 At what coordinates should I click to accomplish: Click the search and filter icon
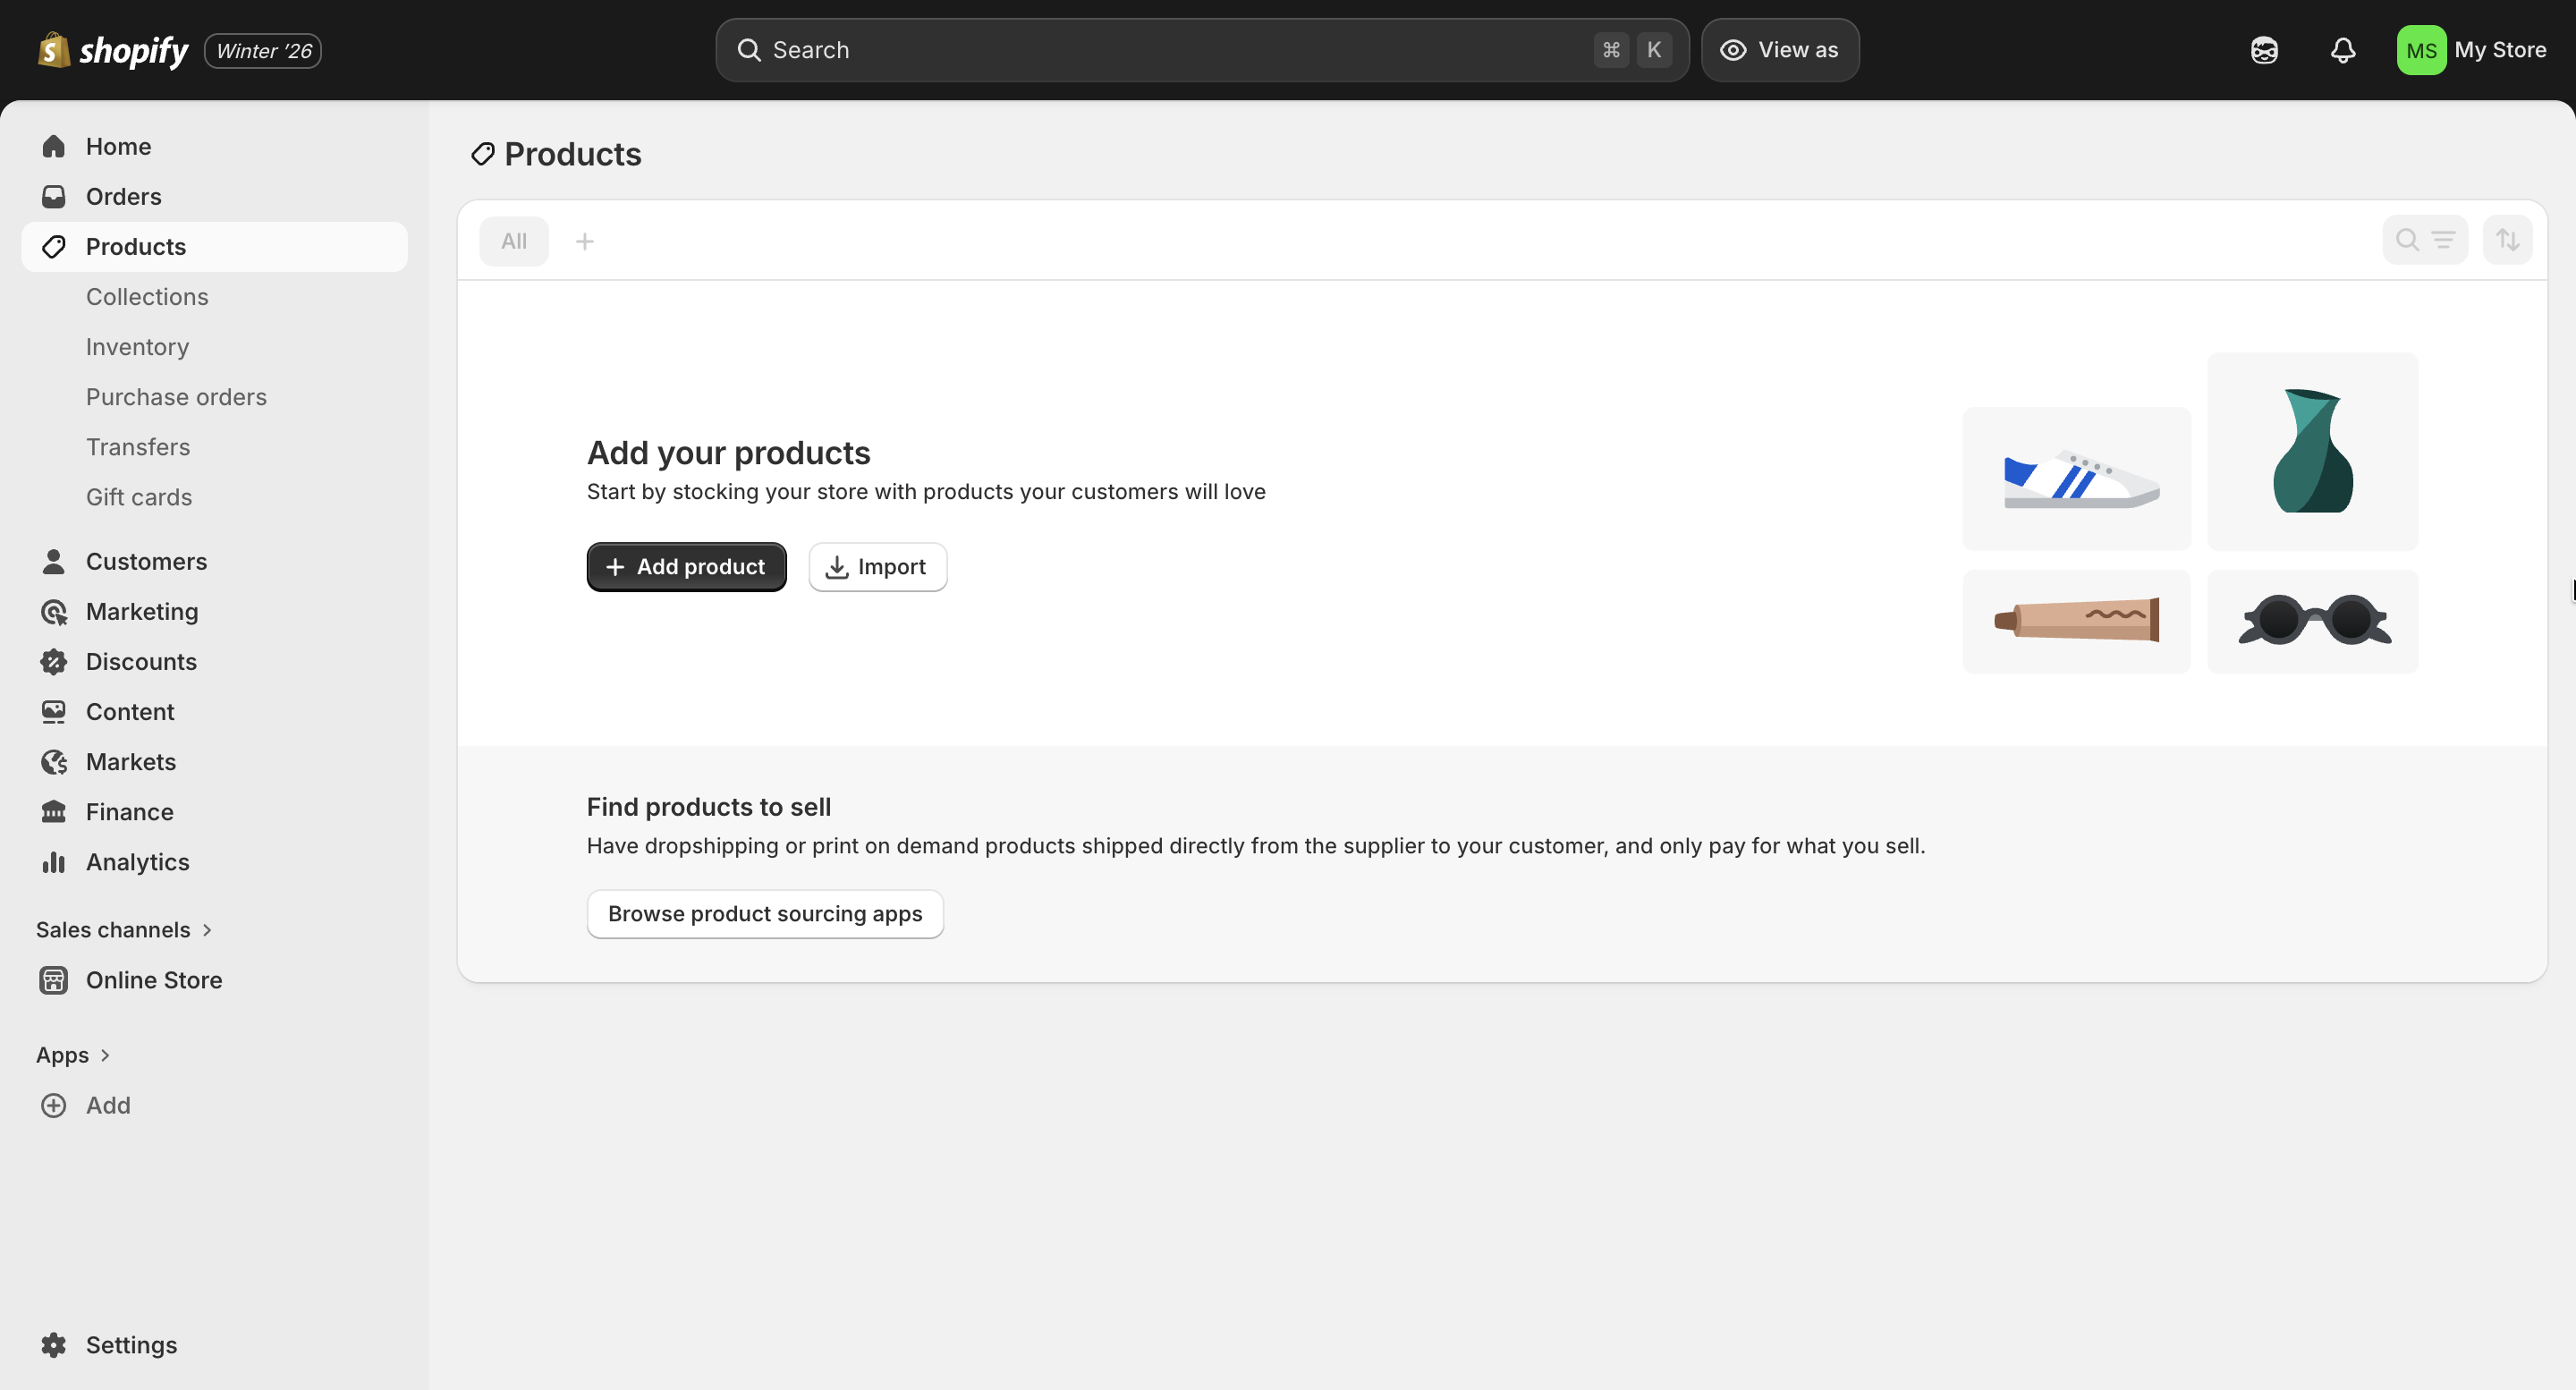2424,240
